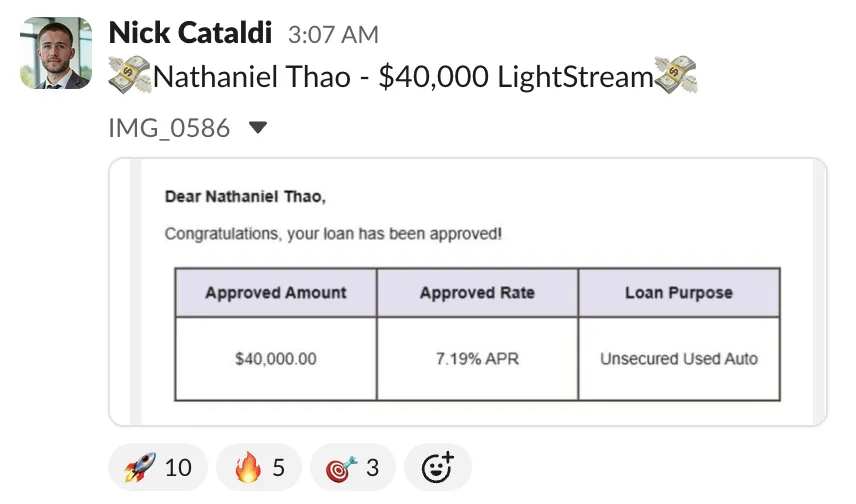Click the 7.19% APR cell in the image
Viewport: 856px width, 504px height.
[x=477, y=359]
